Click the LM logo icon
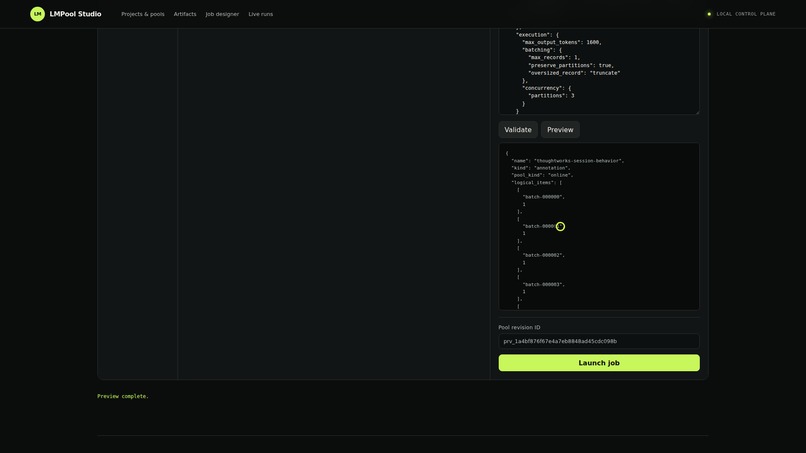Viewport: 806px width, 453px height. pyautogui.click(x=38, y=14)
